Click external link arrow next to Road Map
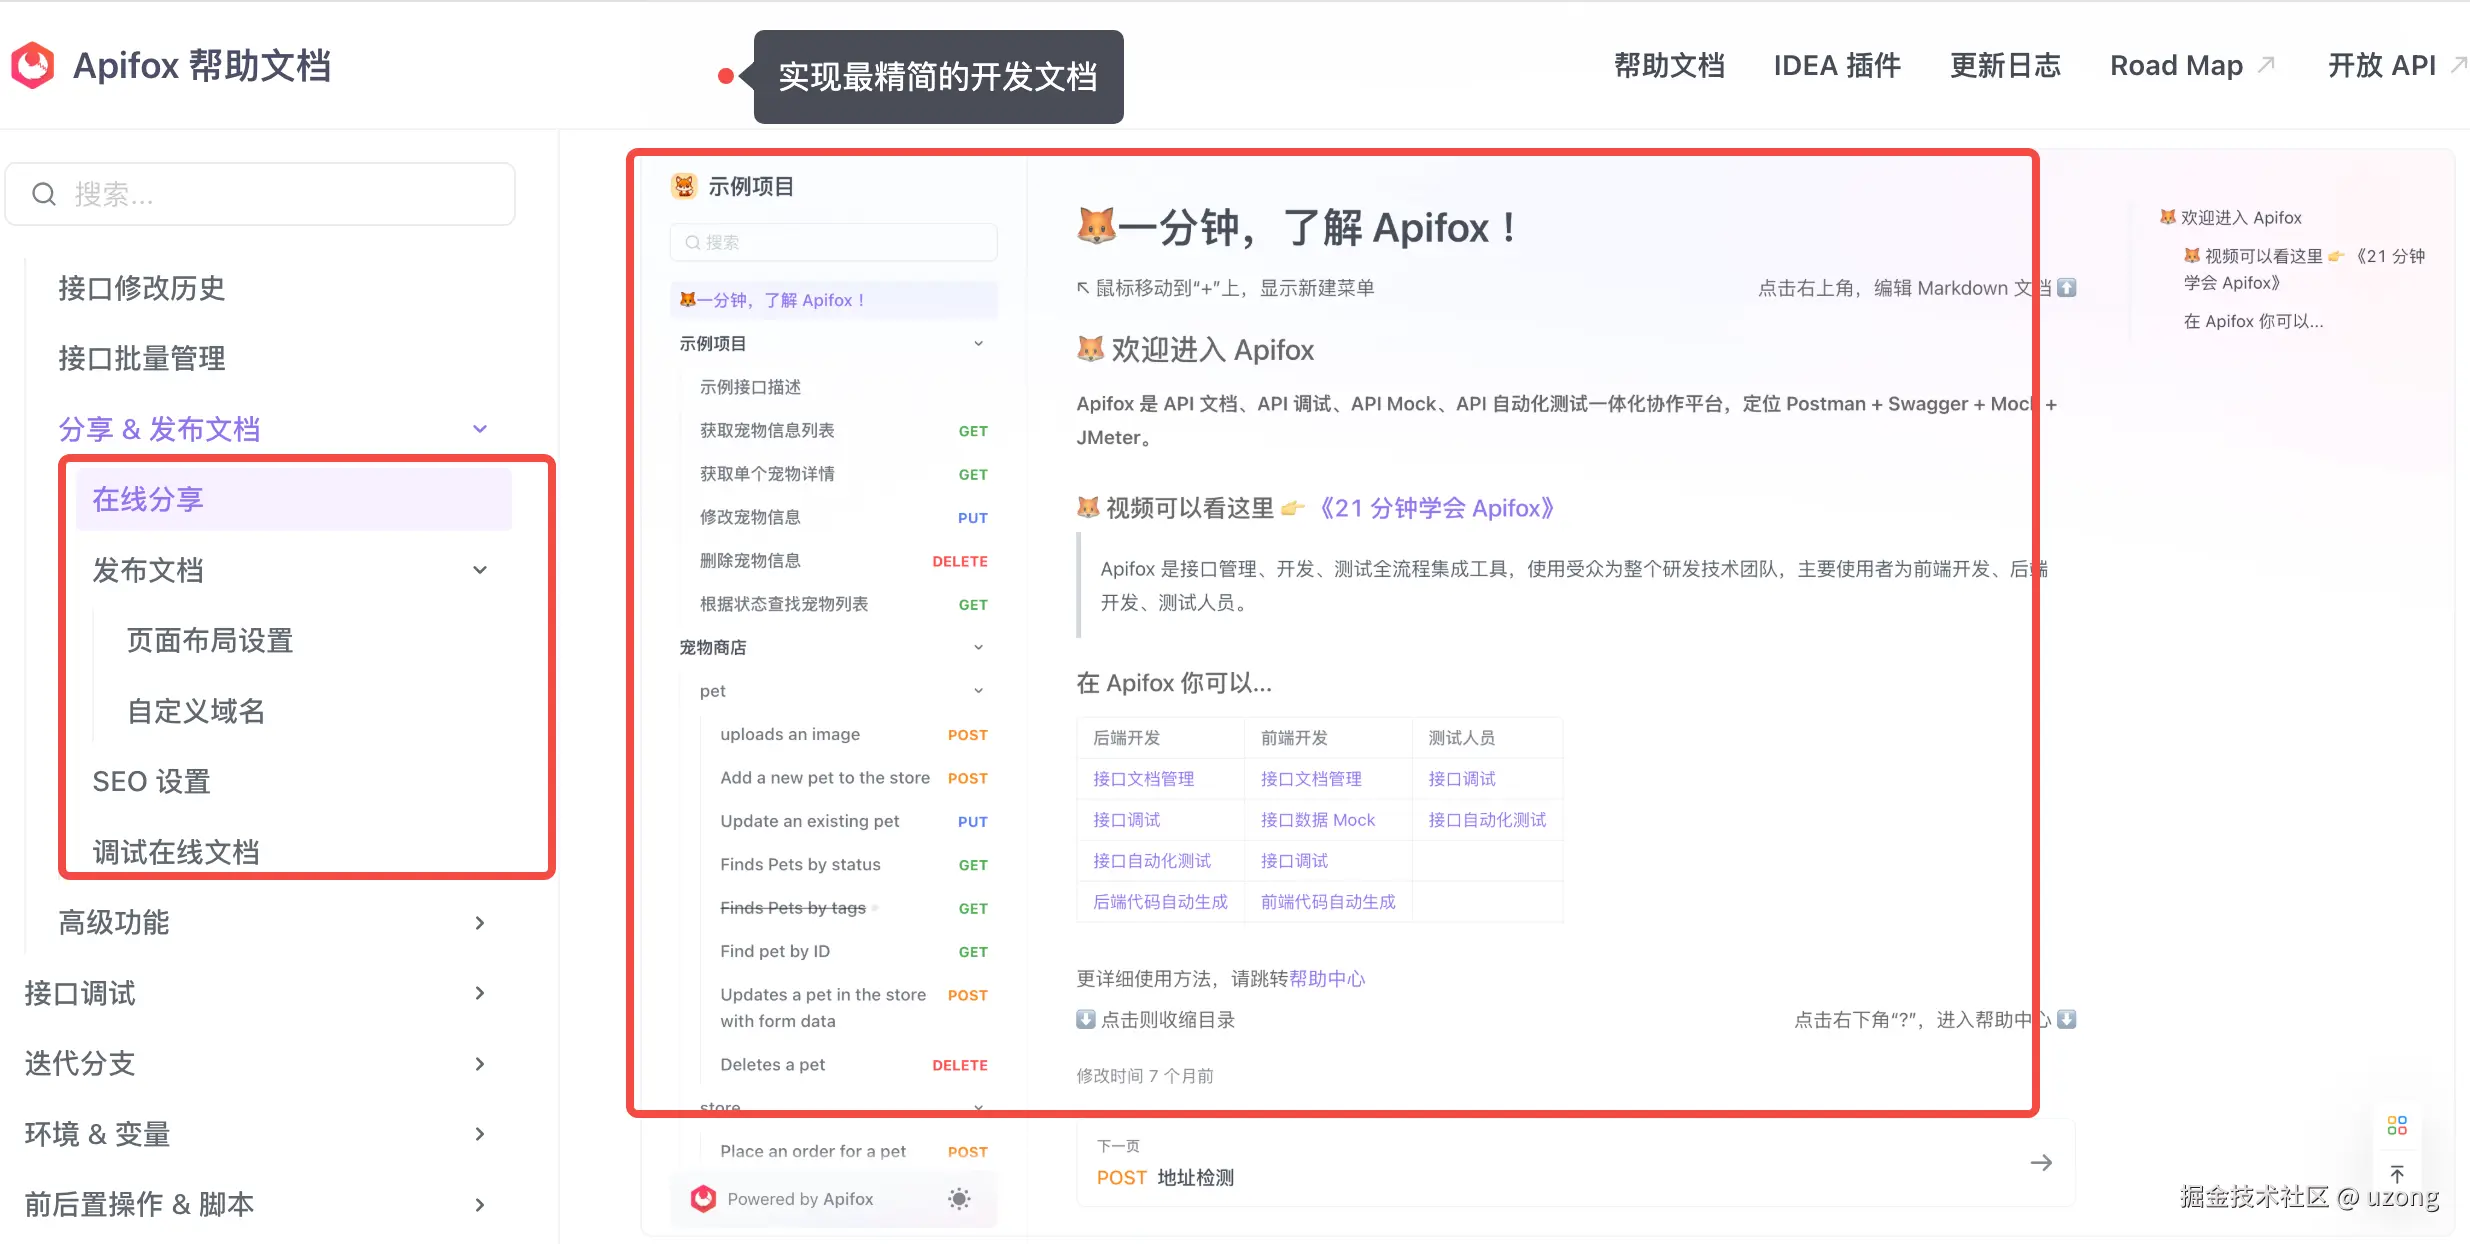The width and height of the screenshot is (2470, 1244). [2267, 65]
